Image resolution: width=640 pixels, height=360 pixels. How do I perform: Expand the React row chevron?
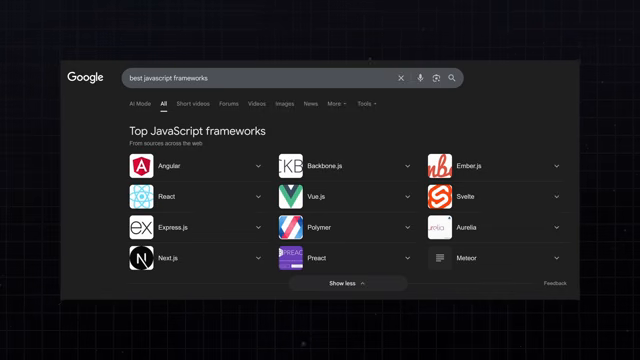258,197
